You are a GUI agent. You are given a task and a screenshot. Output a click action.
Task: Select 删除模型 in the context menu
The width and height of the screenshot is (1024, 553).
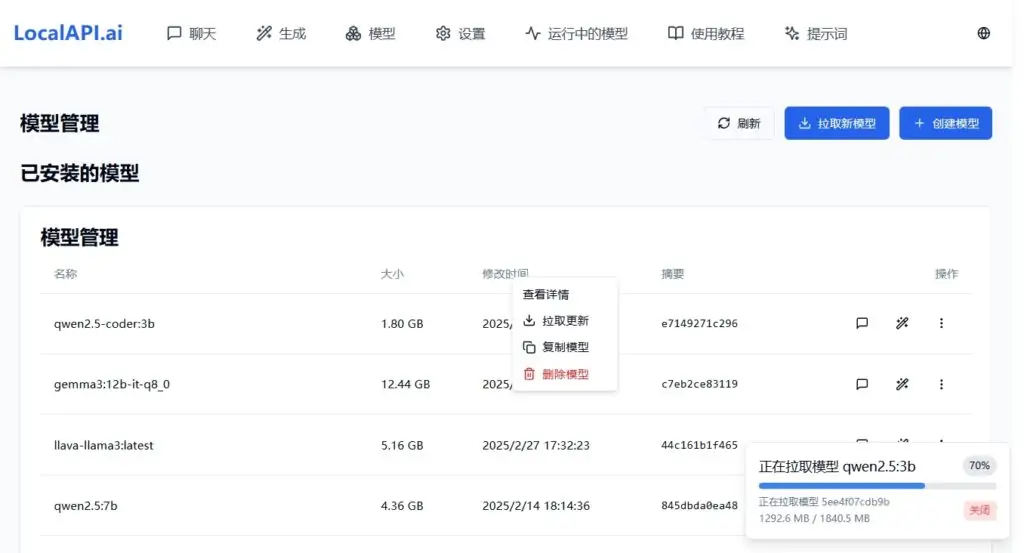pyautogui.click(x=565, y=374)
